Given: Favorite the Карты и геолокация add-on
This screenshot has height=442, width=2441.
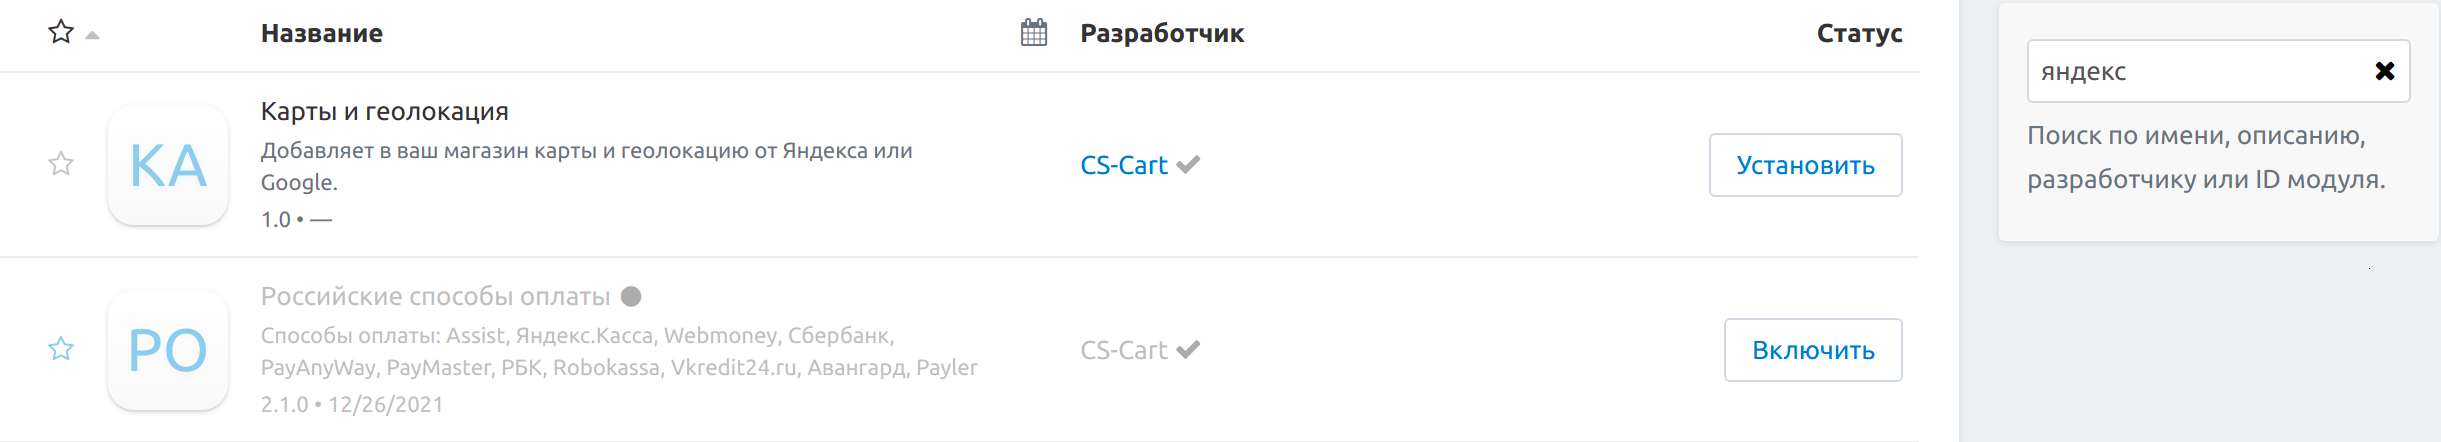Looking at the screenshot, I should (61, 163).
